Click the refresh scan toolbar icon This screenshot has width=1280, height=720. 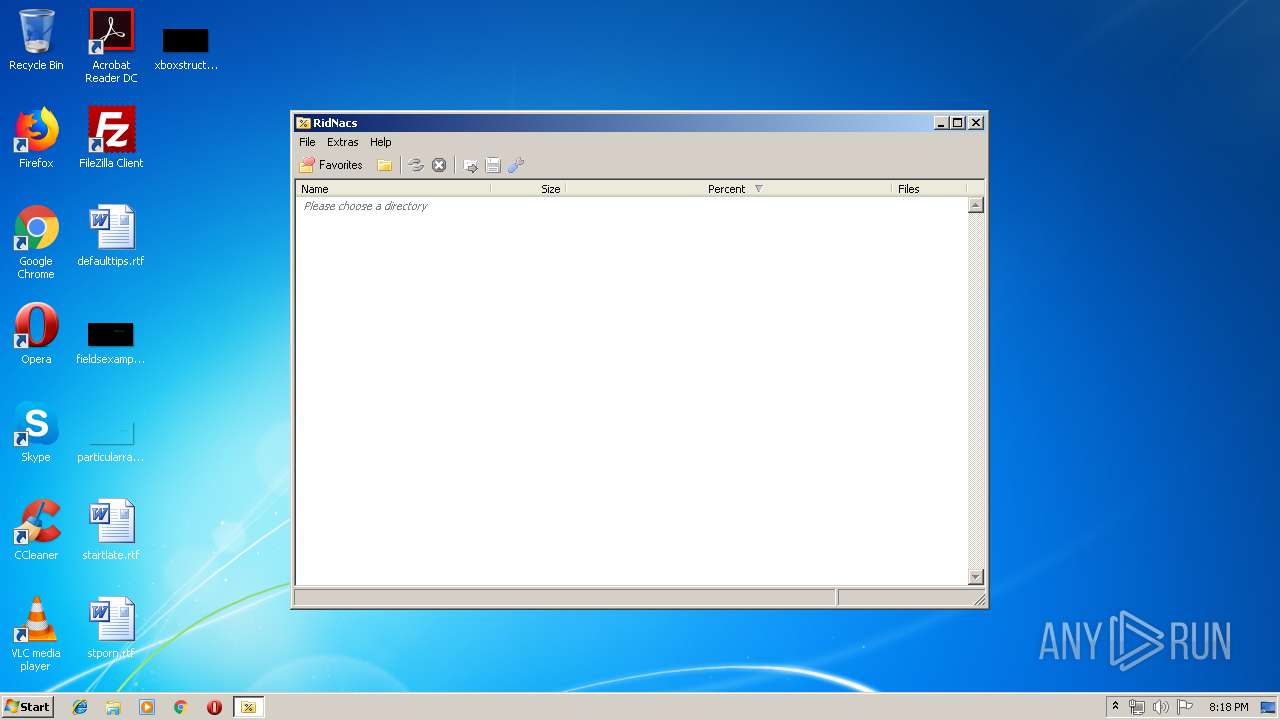(x=416, y=165)
